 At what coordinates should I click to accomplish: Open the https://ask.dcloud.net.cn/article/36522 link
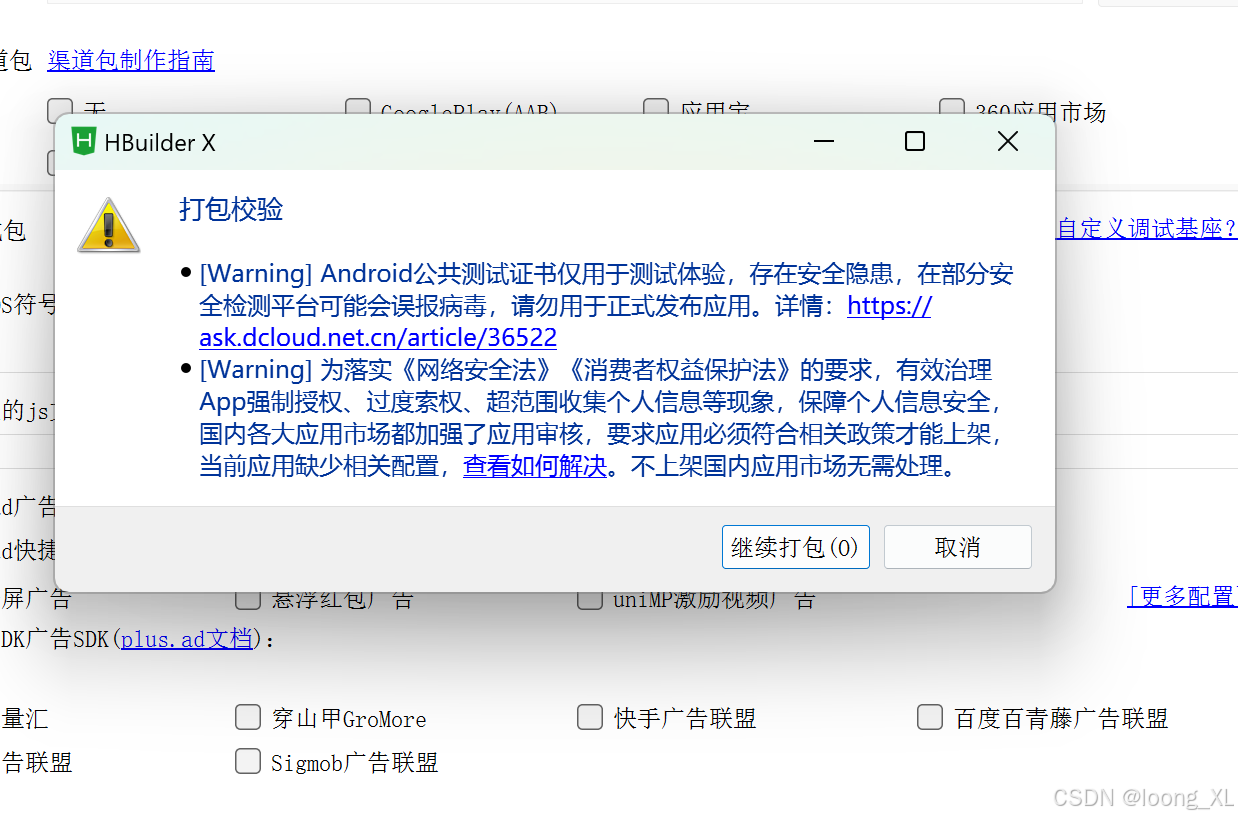click(x=565, y=321)
